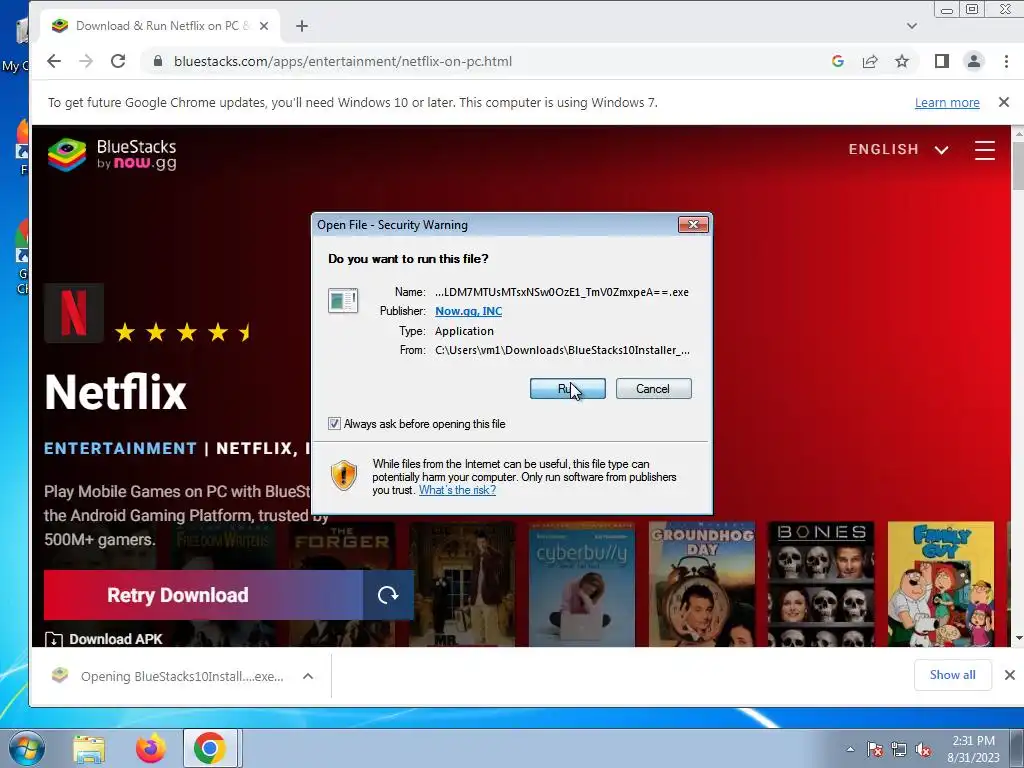Click Show all downloads
Image resolution: width=1024 pixels, height=768 pixels.
(952, 675)
